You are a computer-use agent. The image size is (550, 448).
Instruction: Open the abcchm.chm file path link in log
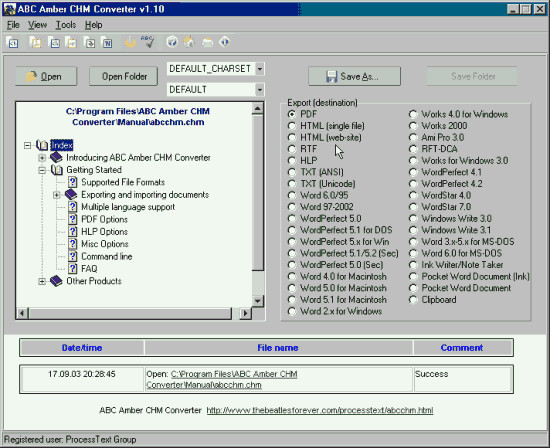click(x=222, y=380)
